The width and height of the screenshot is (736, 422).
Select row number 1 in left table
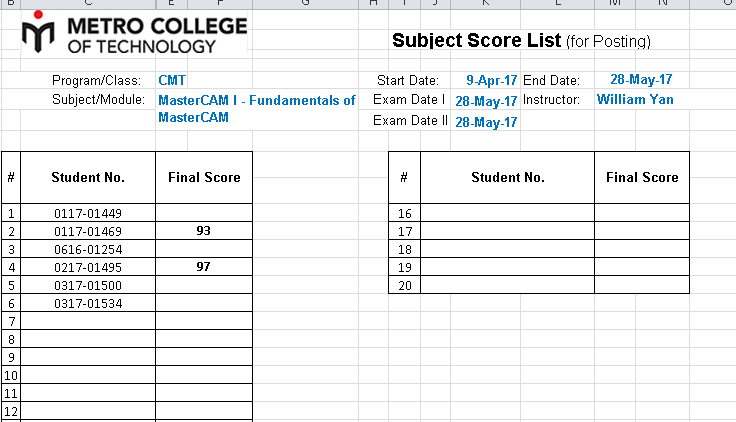pyautogui.click(x=11, y=213)
